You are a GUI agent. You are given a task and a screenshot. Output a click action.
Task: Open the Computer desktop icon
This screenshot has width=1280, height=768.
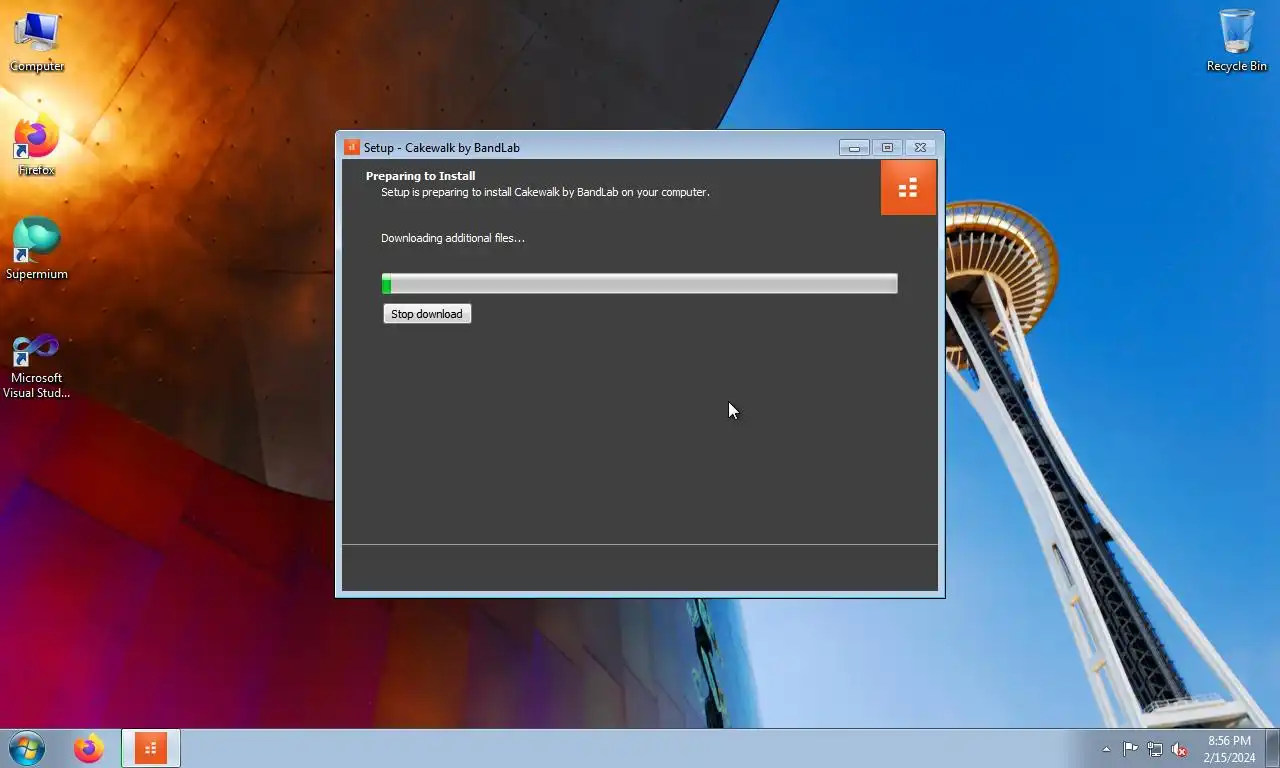coord(37,42)
